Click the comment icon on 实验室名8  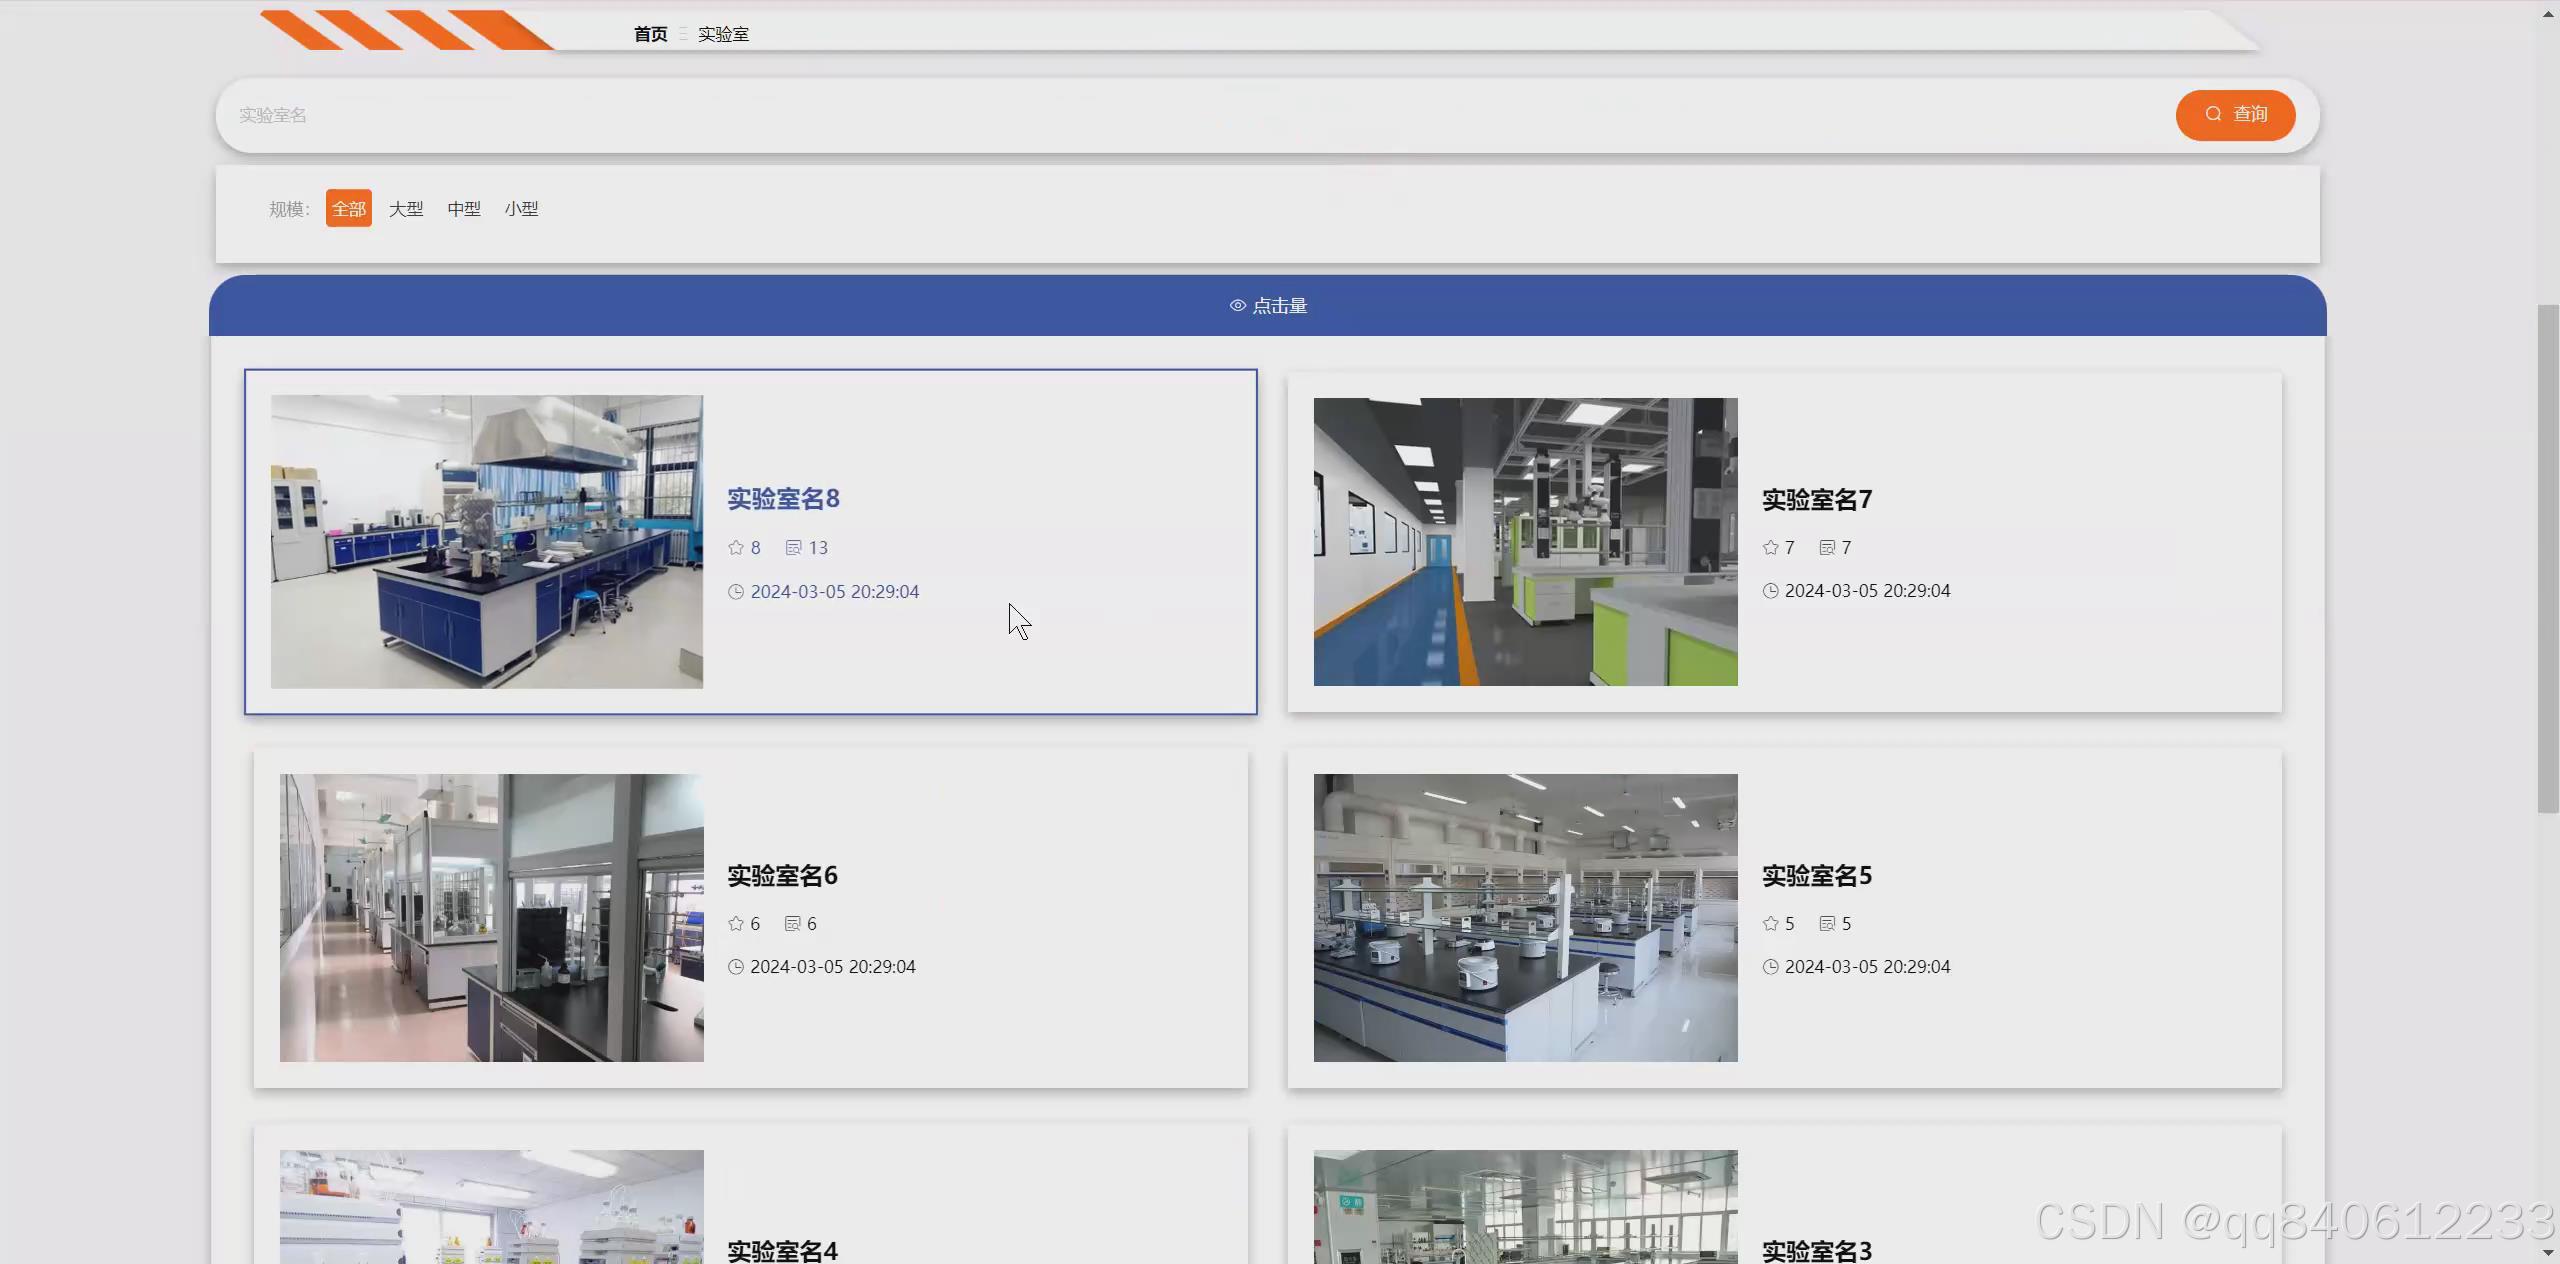coord(793,547)
